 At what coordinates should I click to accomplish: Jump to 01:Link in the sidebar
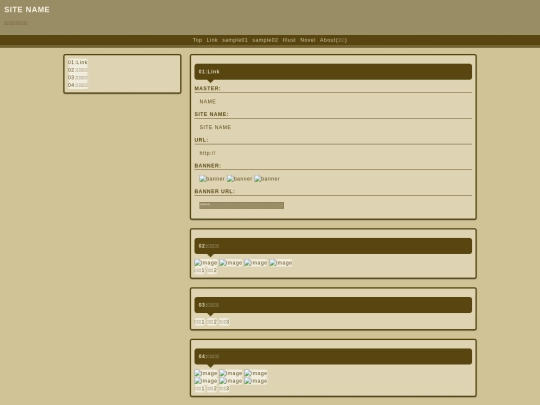77,62
